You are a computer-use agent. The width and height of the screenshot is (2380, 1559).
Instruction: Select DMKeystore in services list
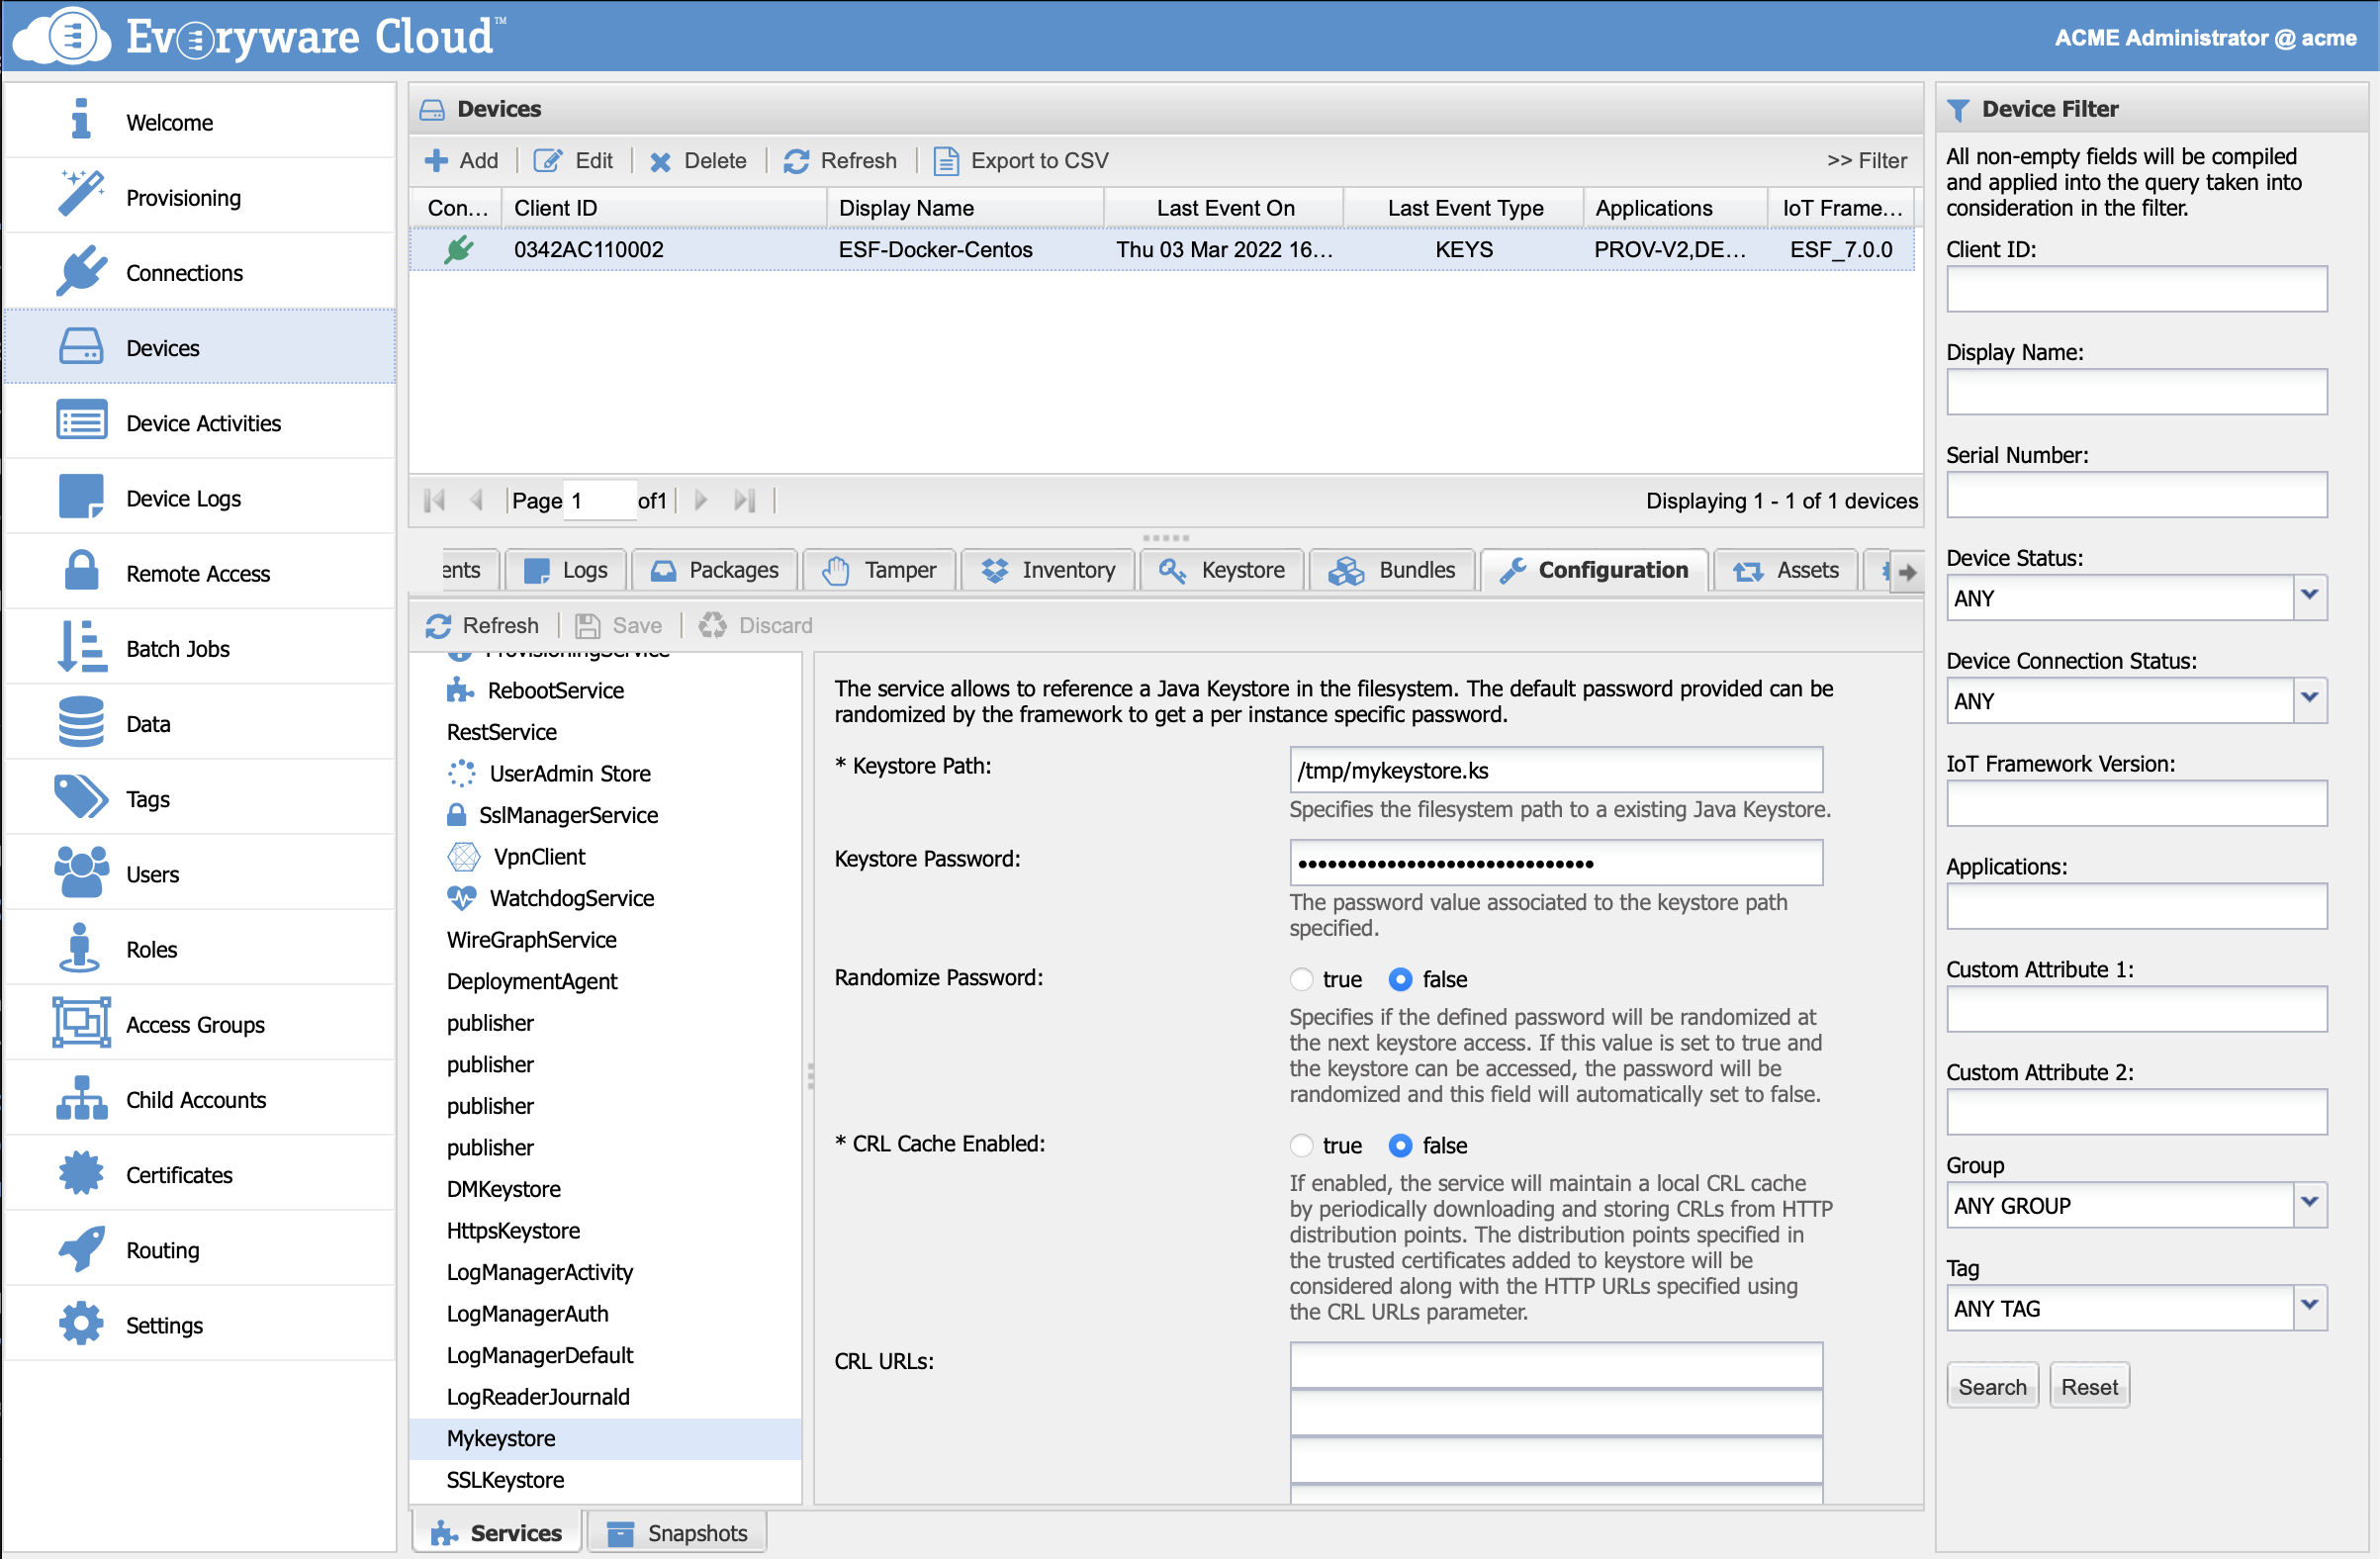(605, 1188)
